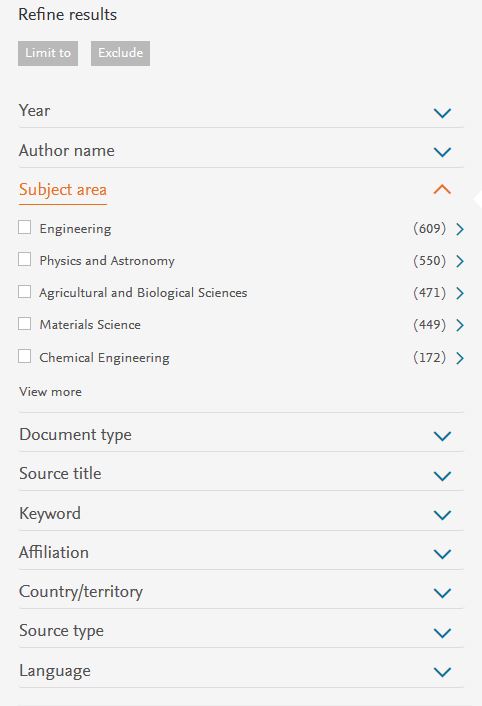The width and height of the screenshot is (482, 706).
Task: Click the View more link
Action: (50, 392)
